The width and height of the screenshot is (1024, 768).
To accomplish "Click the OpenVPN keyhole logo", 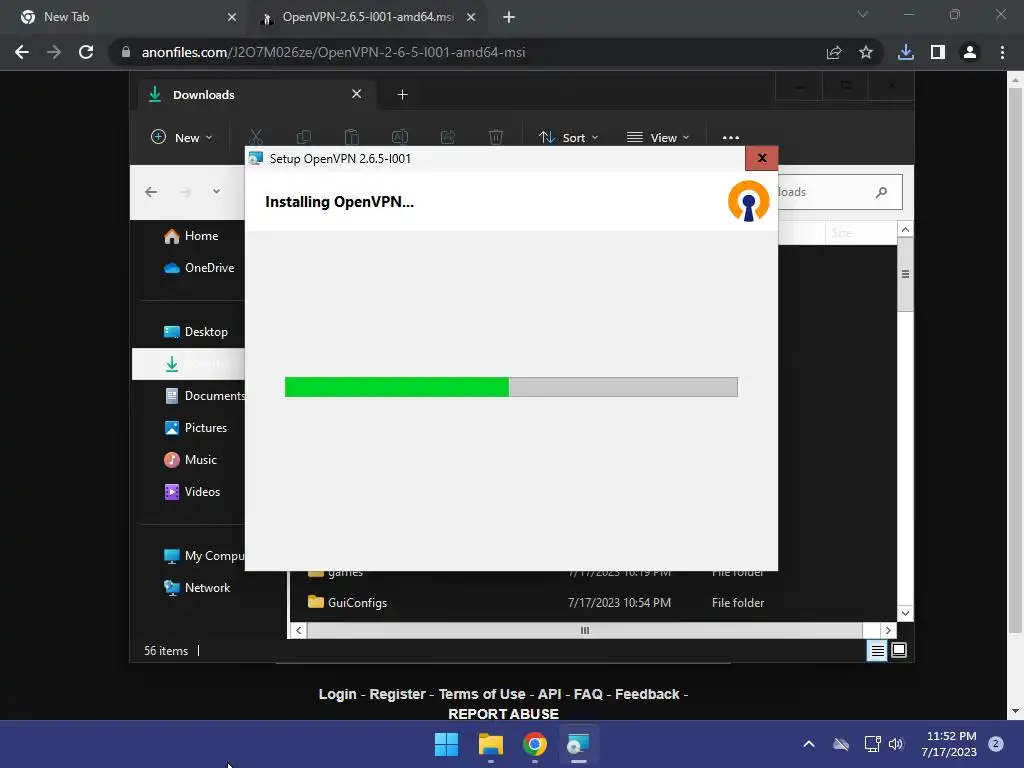I will pyautogui.click(x=748, y=201).
